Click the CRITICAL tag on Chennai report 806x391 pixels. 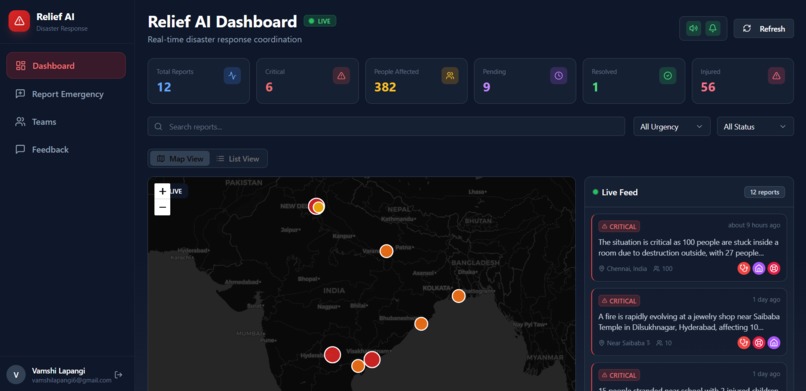pos(619,227)
